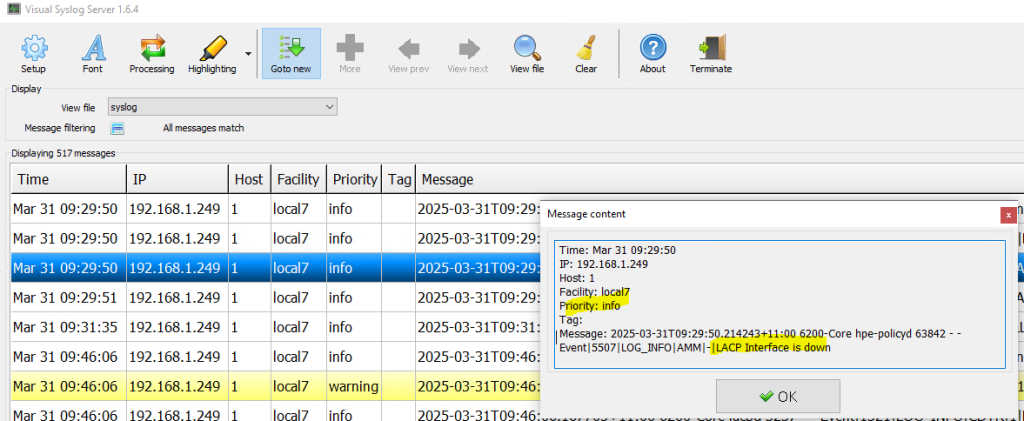Viewport: 1024px width, 421px height.
Task: Expand the Highlighting dropdown arrow
Action: [x=247, y=54]
